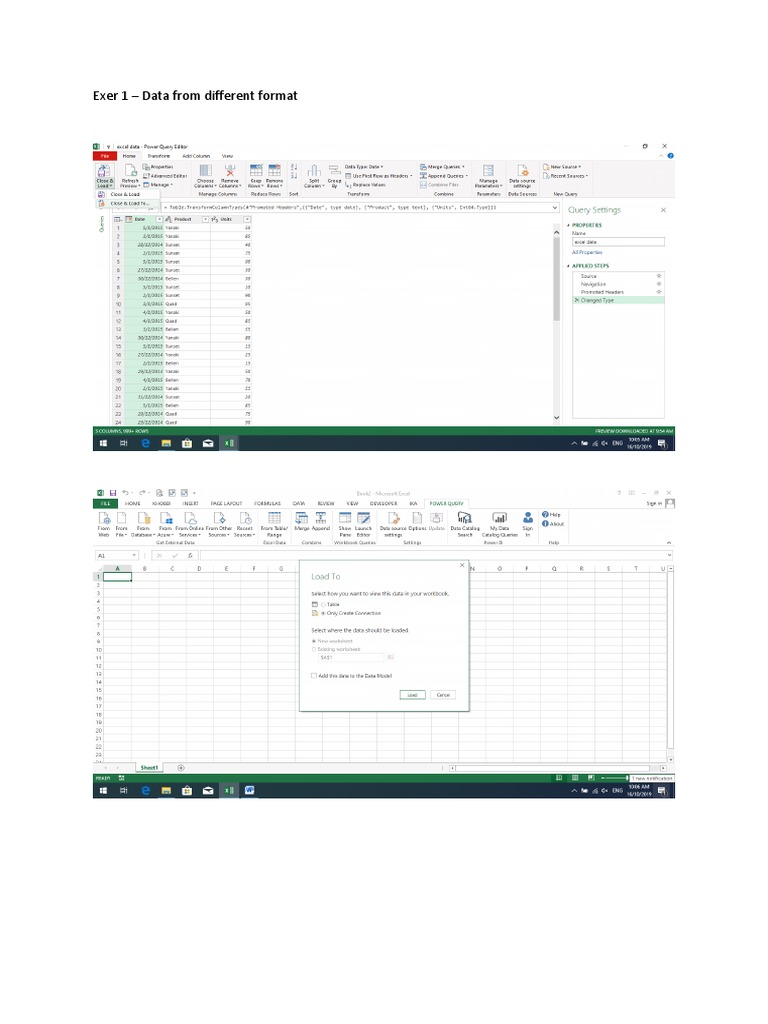Viewport: 768px width, 1024px height.
Task: Switch to Transform tab in Power Query Editor
Action: coord(159,156)
